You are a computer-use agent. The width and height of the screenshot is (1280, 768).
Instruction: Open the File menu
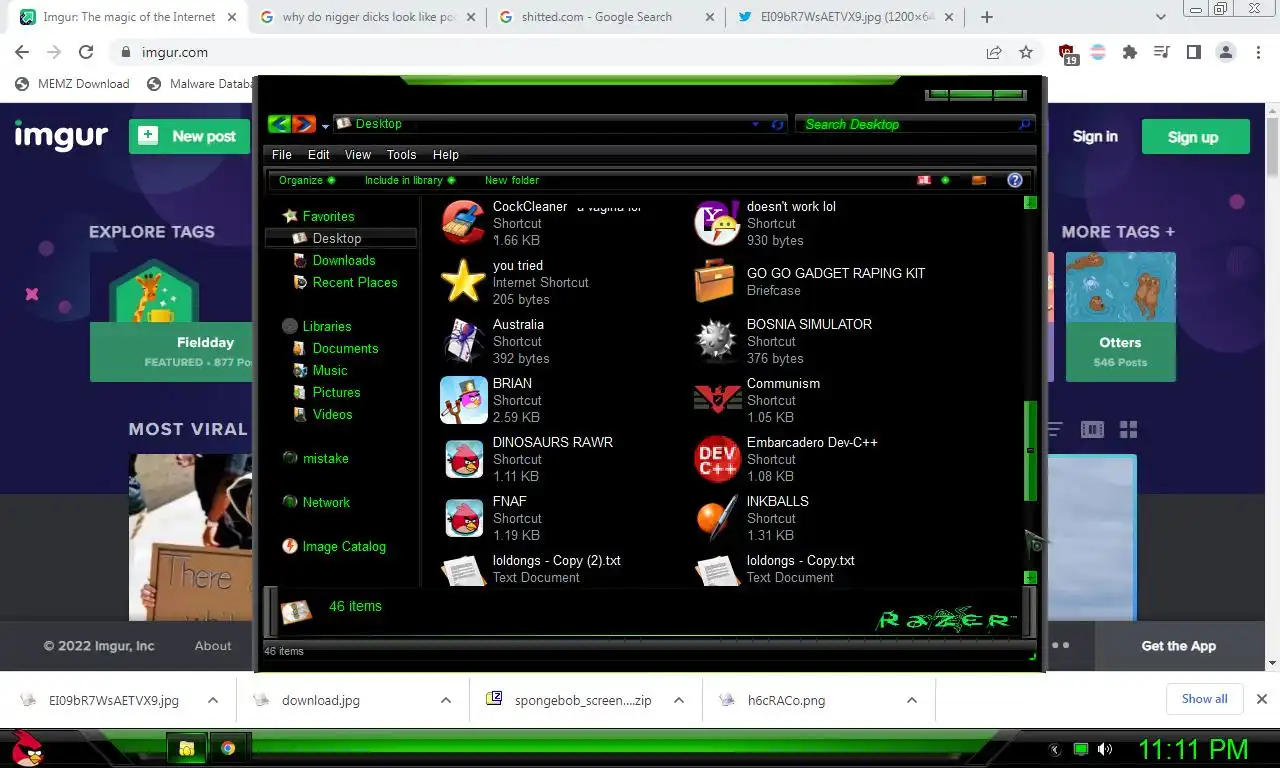coord(282,154)
